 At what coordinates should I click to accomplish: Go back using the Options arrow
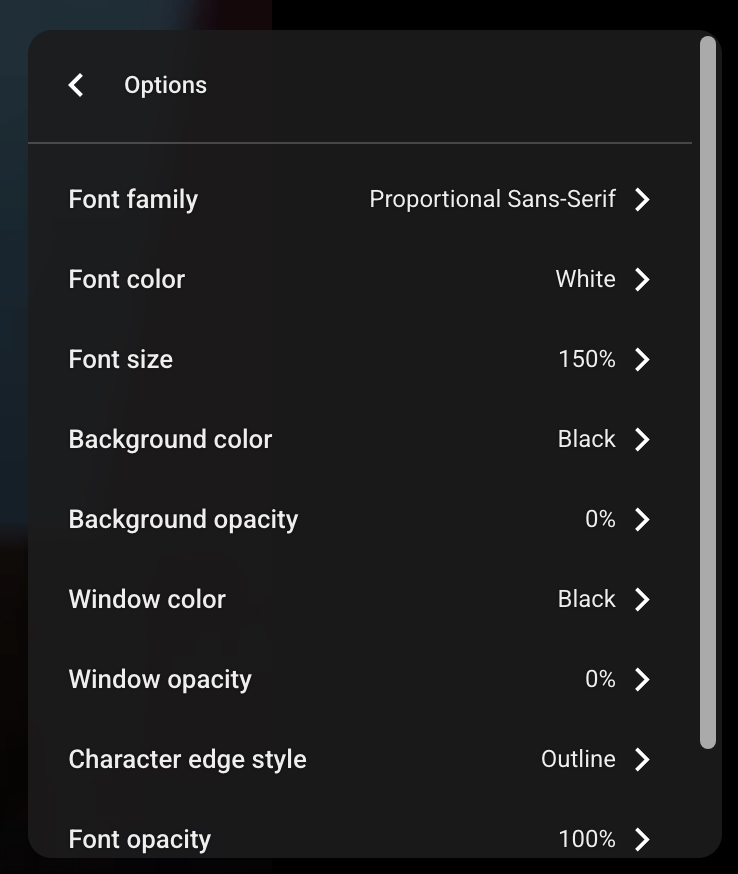click(76, 85)
